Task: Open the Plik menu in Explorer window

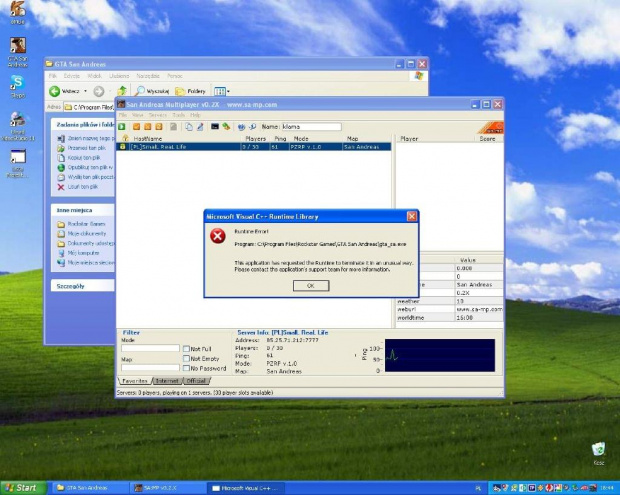Action: (53, 76)
